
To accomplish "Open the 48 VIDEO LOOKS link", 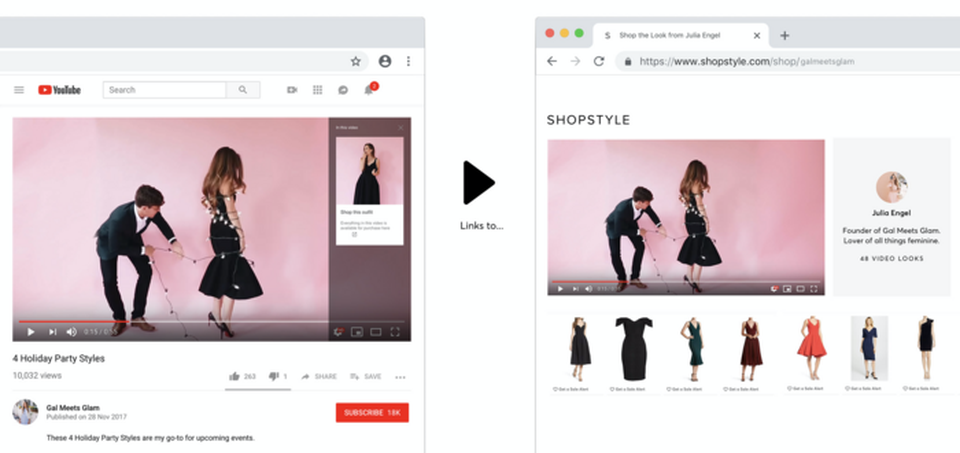I will click(891, 259).
